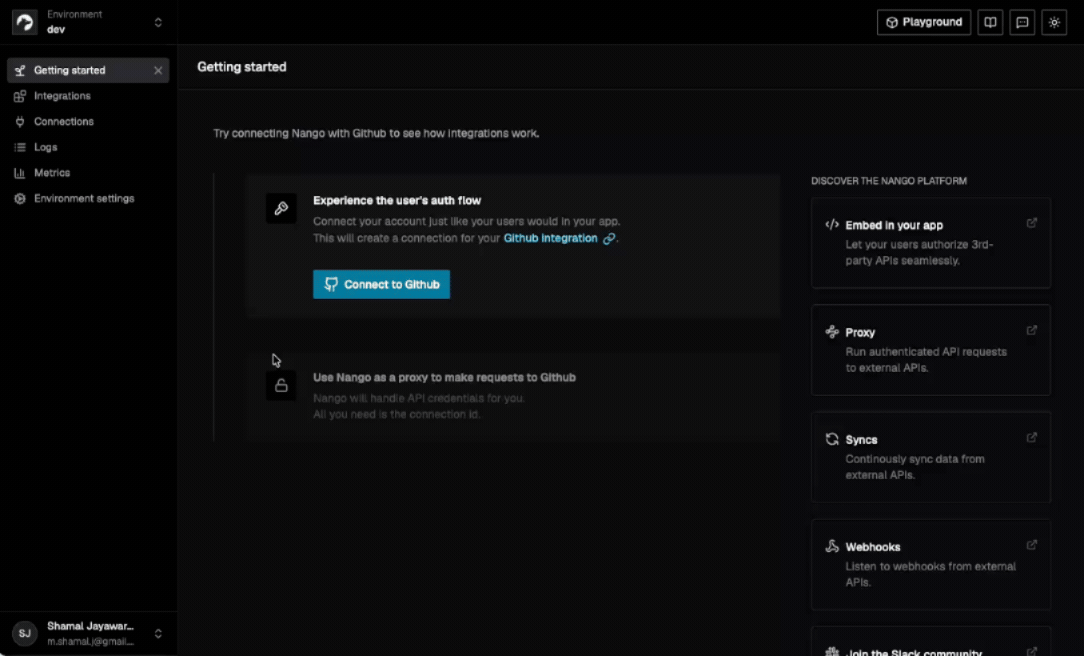Open Embed in your app external link icon
Viewport: 1084px width, 656px height.
[x=1031, y=223]
